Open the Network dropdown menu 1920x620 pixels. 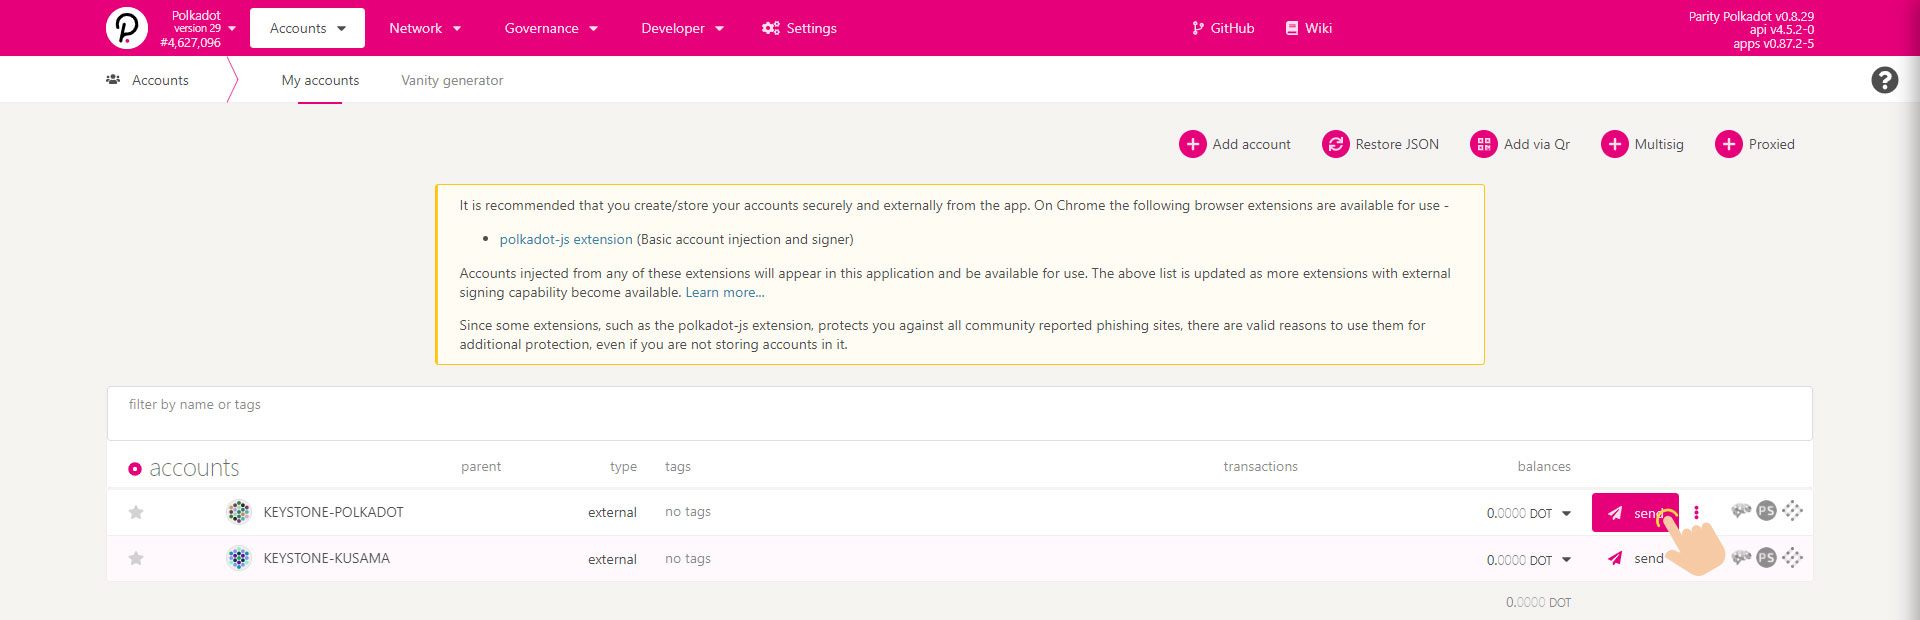[x=425, y=28]
